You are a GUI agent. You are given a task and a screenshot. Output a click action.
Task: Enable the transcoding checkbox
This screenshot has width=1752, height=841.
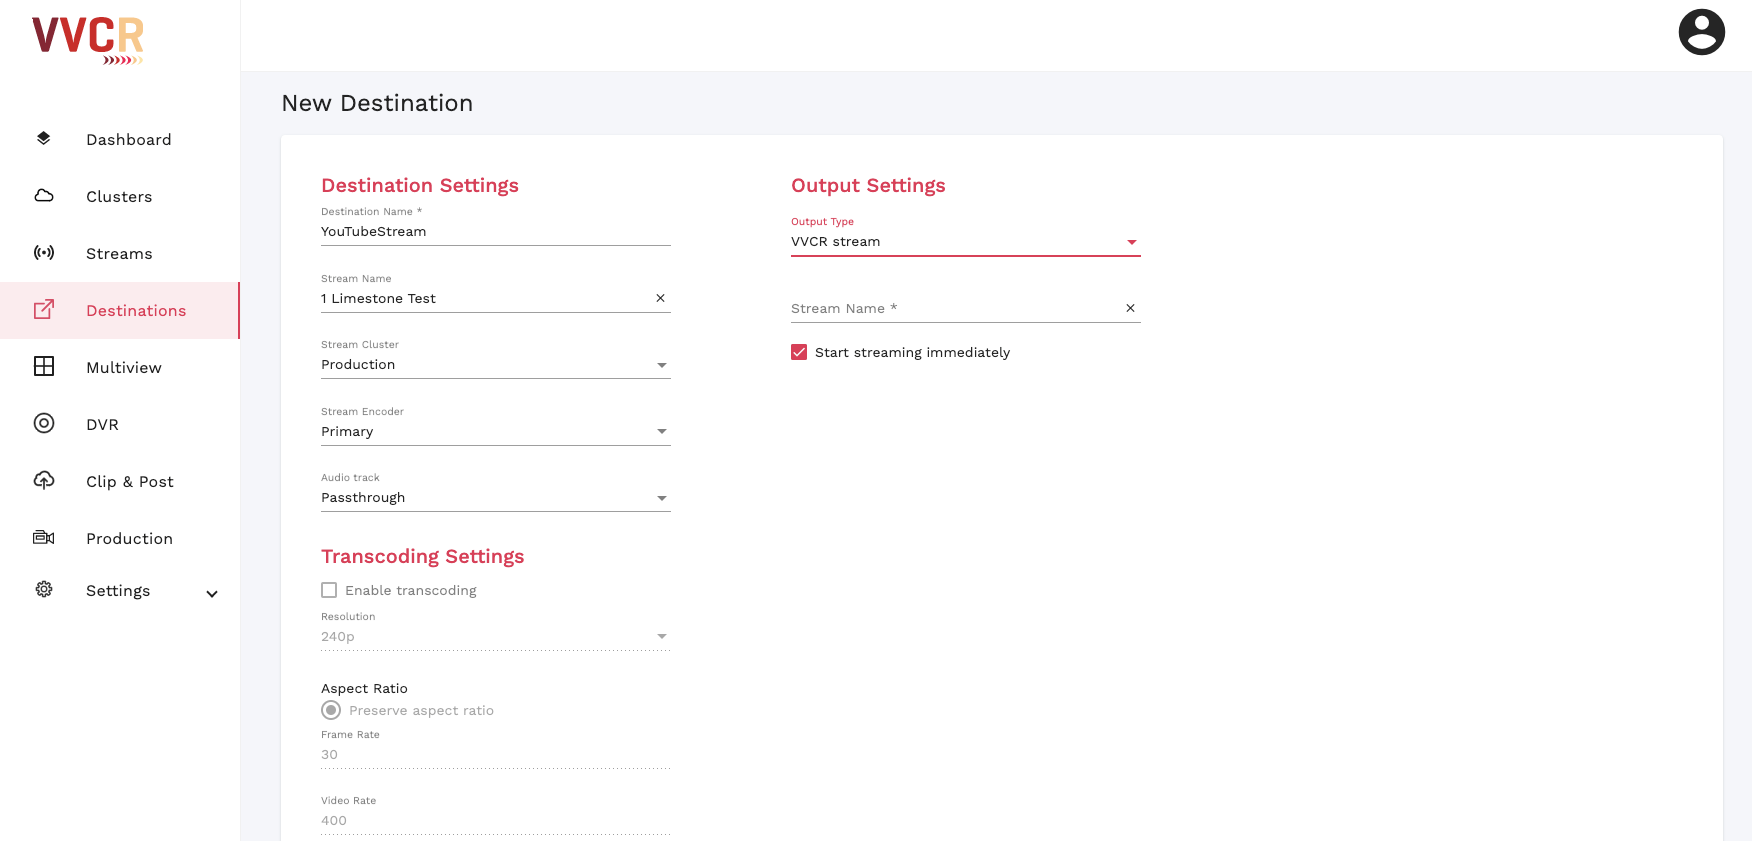(x=329, y=590)
